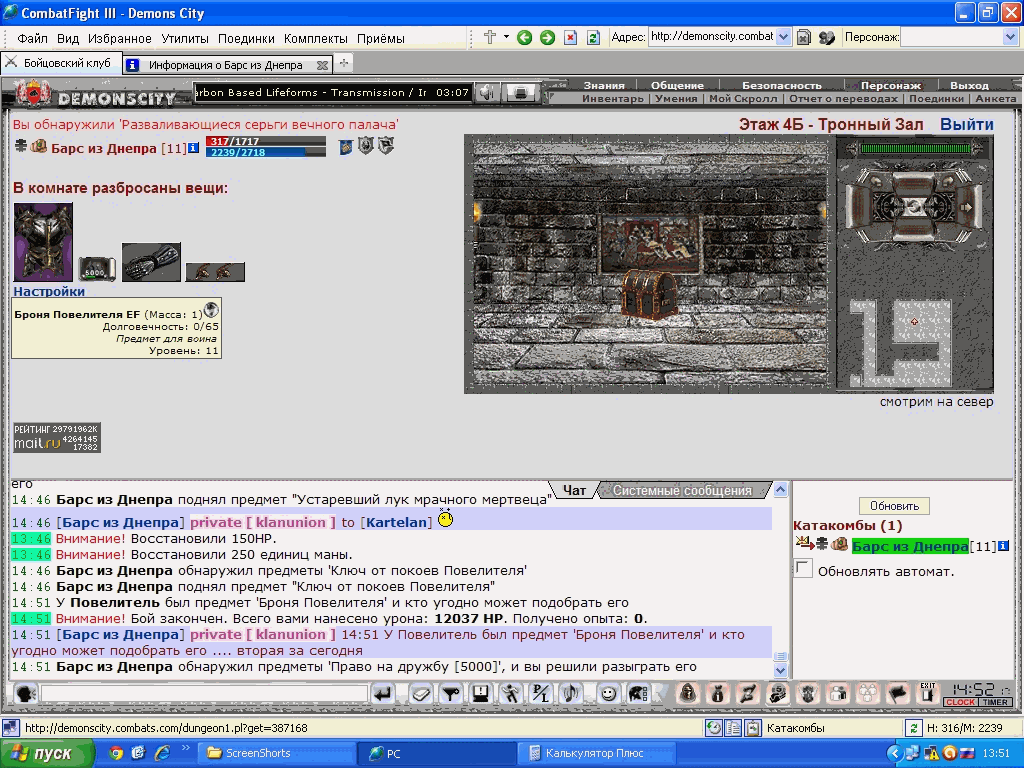Toggle the Обновлять автомат checkbox
The image size is (1024, 768).
tap(803, 569)
